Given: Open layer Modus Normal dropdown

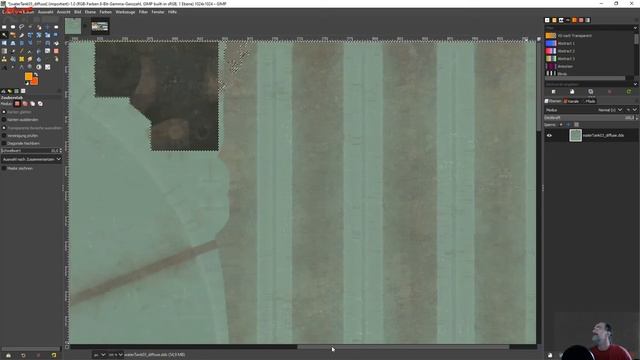Looking at the screenshot, I should pos(610,110).
